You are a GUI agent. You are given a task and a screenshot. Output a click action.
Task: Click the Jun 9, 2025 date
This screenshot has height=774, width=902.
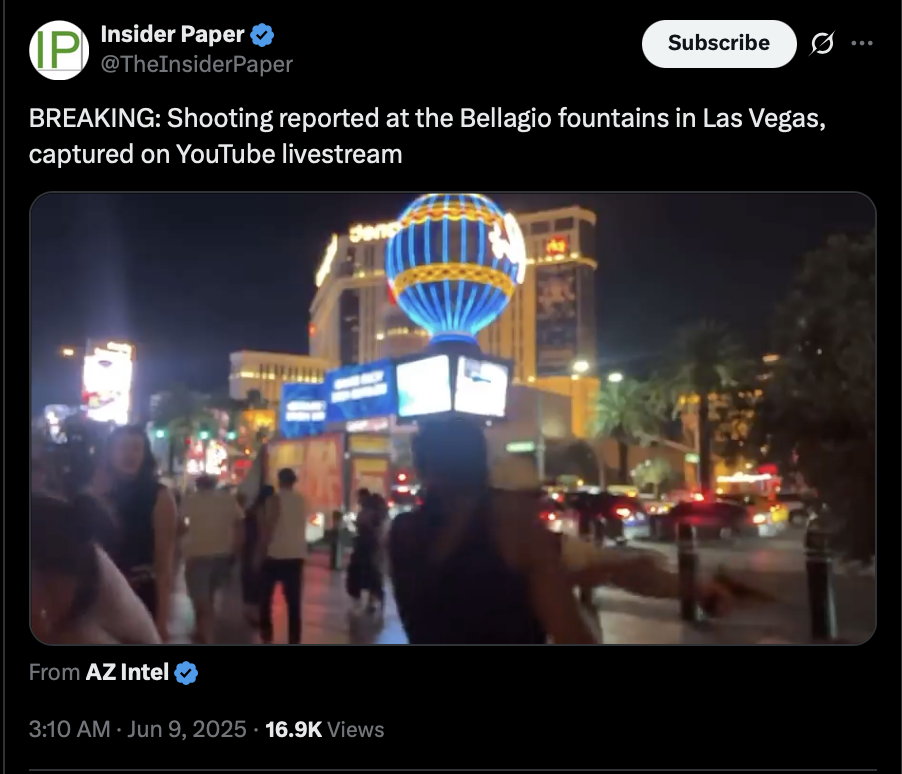tap(186, 729)
